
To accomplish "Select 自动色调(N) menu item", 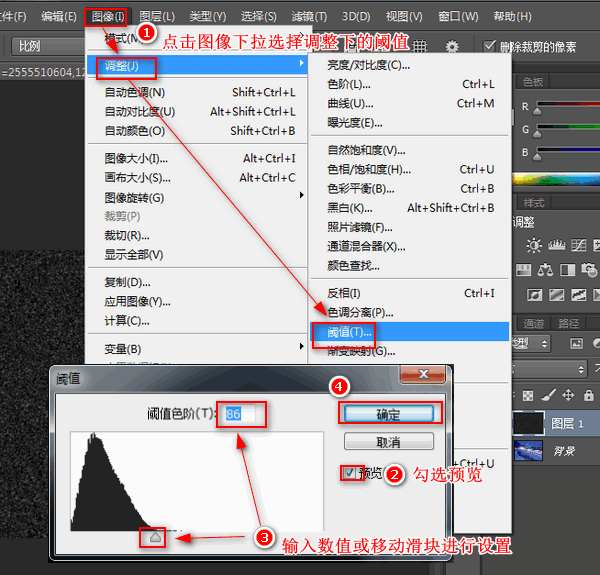I will point(197,92).
